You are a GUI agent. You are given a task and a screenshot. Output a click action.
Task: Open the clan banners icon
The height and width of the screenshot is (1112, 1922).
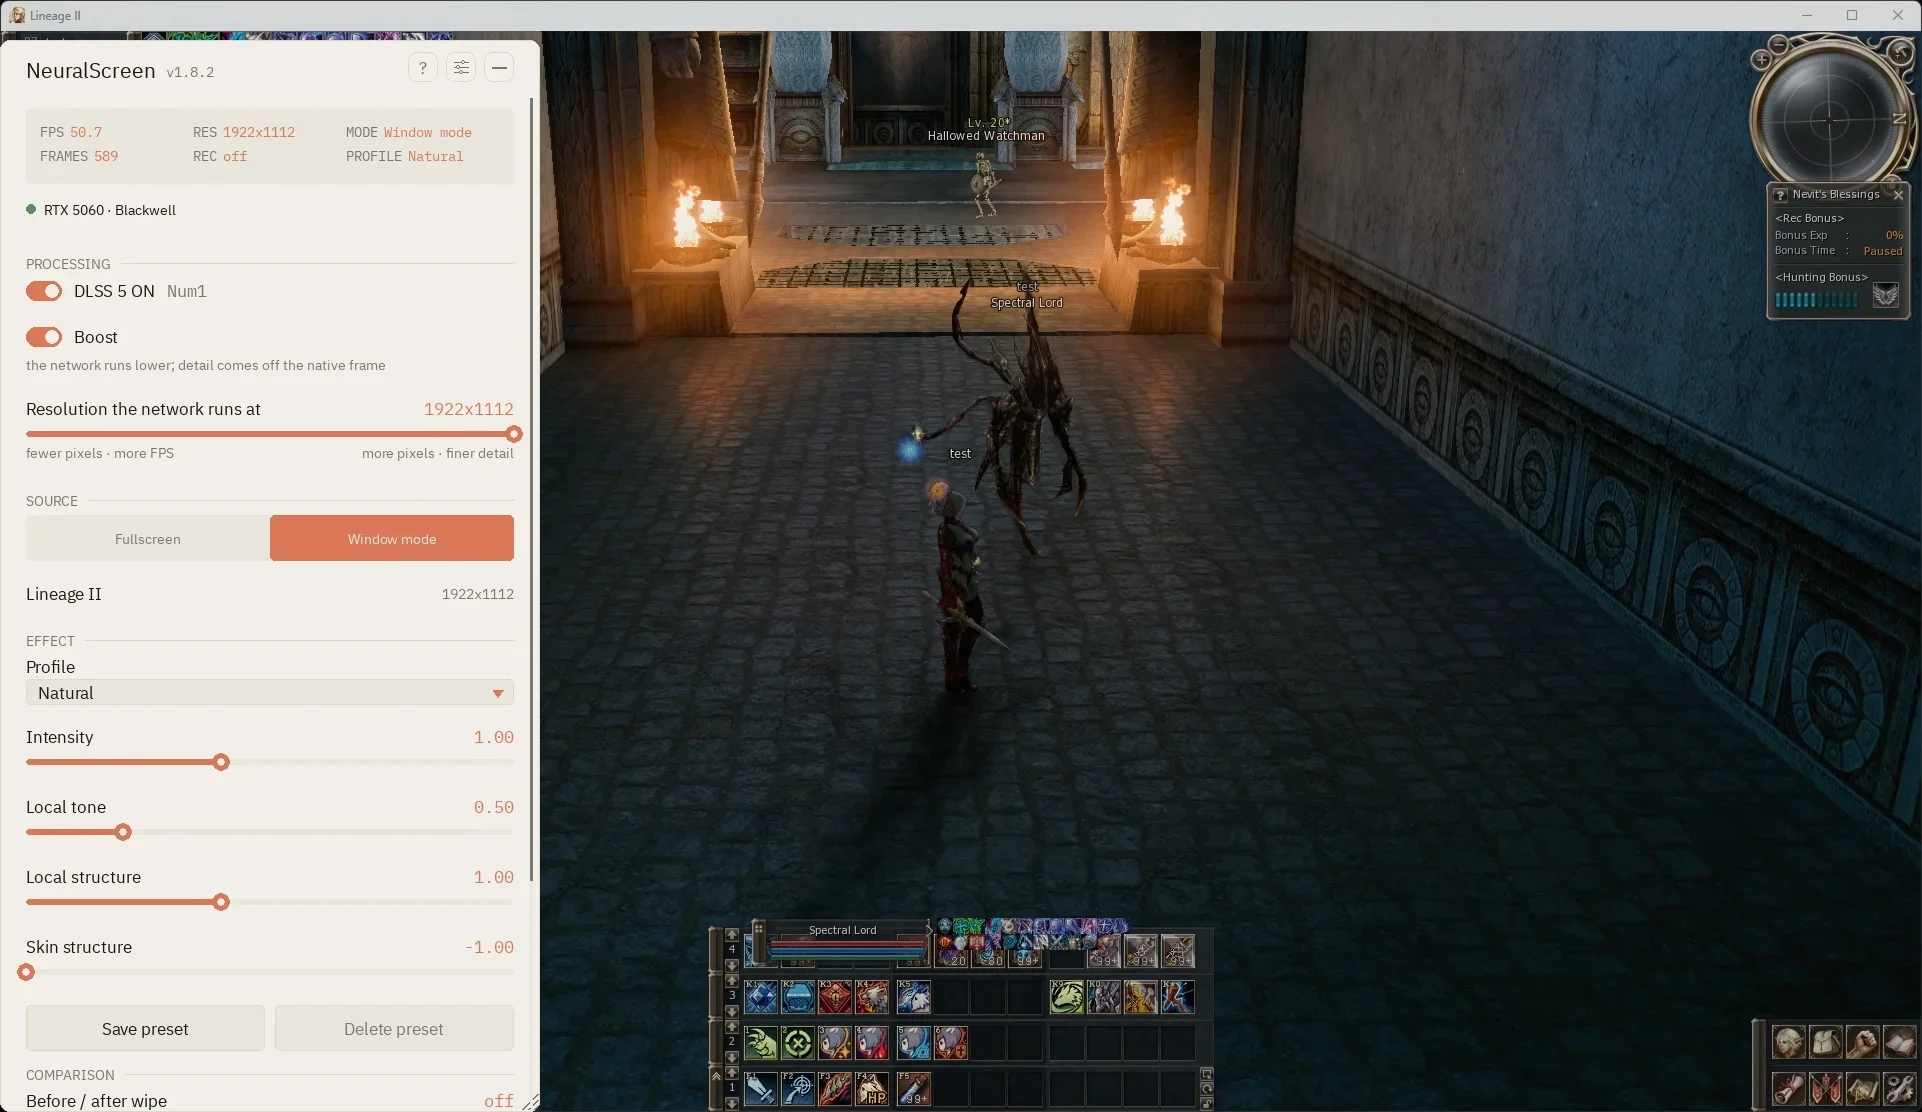click(1826, 1088)
